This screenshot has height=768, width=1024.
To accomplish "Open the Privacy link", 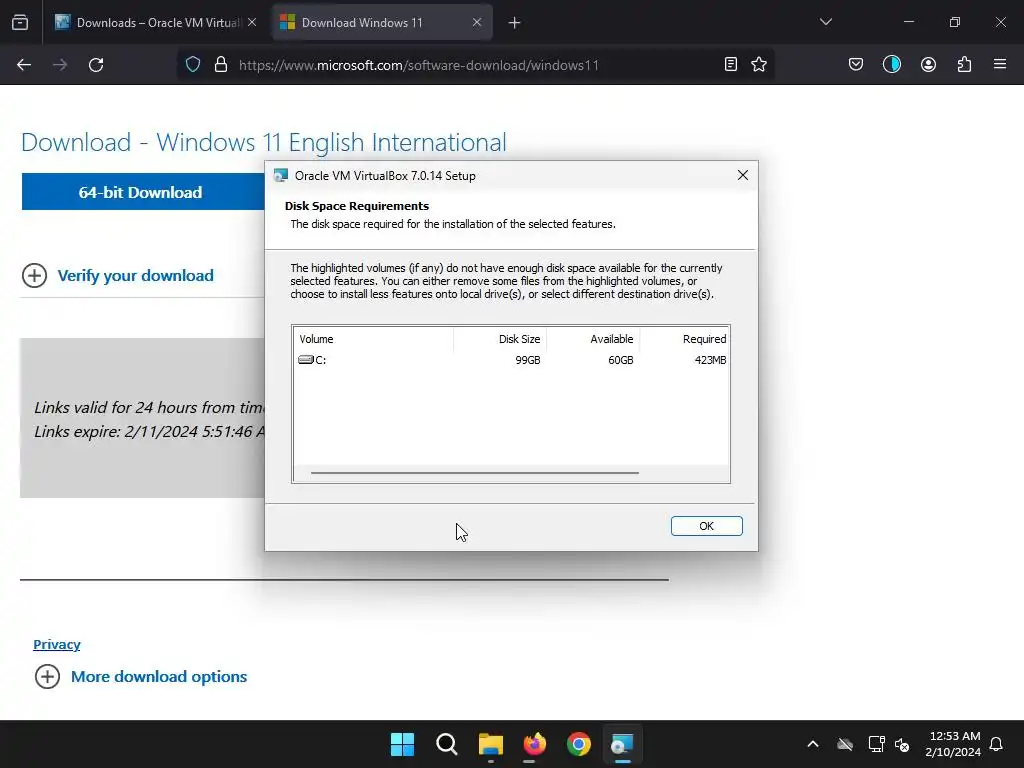I will point(57,645).
